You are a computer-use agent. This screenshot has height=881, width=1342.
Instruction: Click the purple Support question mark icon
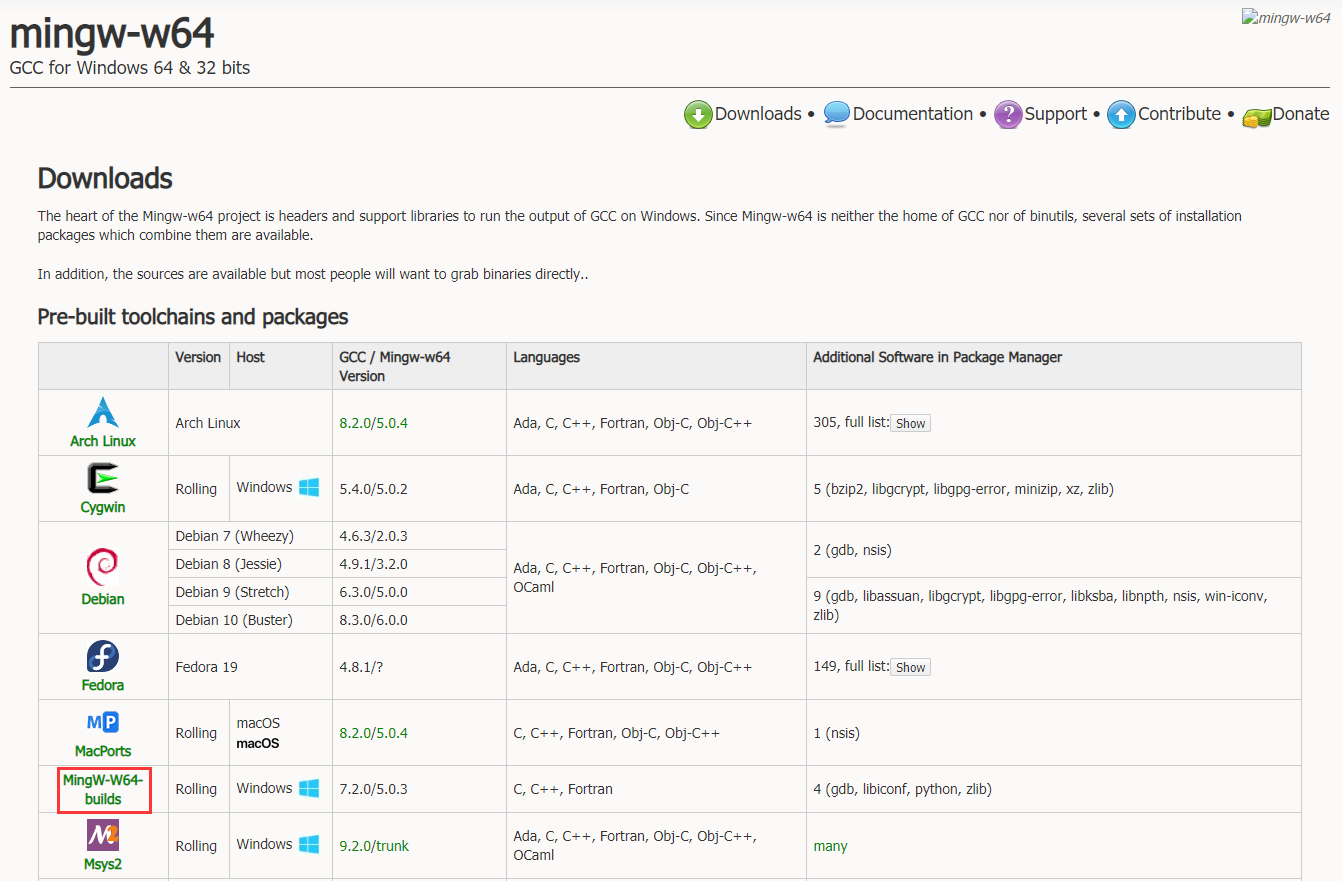point(1007,114)
